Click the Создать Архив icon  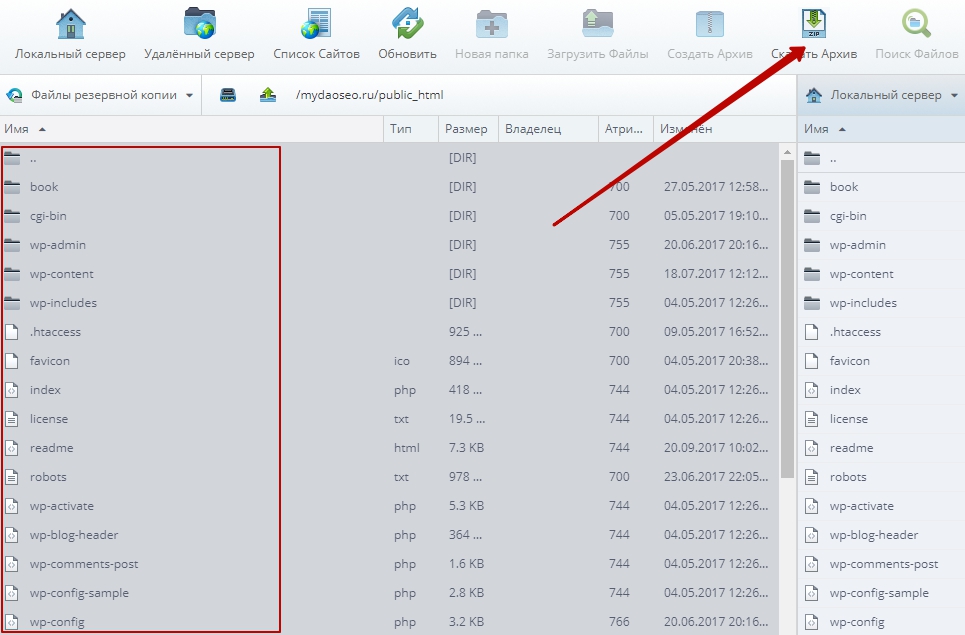710,24
